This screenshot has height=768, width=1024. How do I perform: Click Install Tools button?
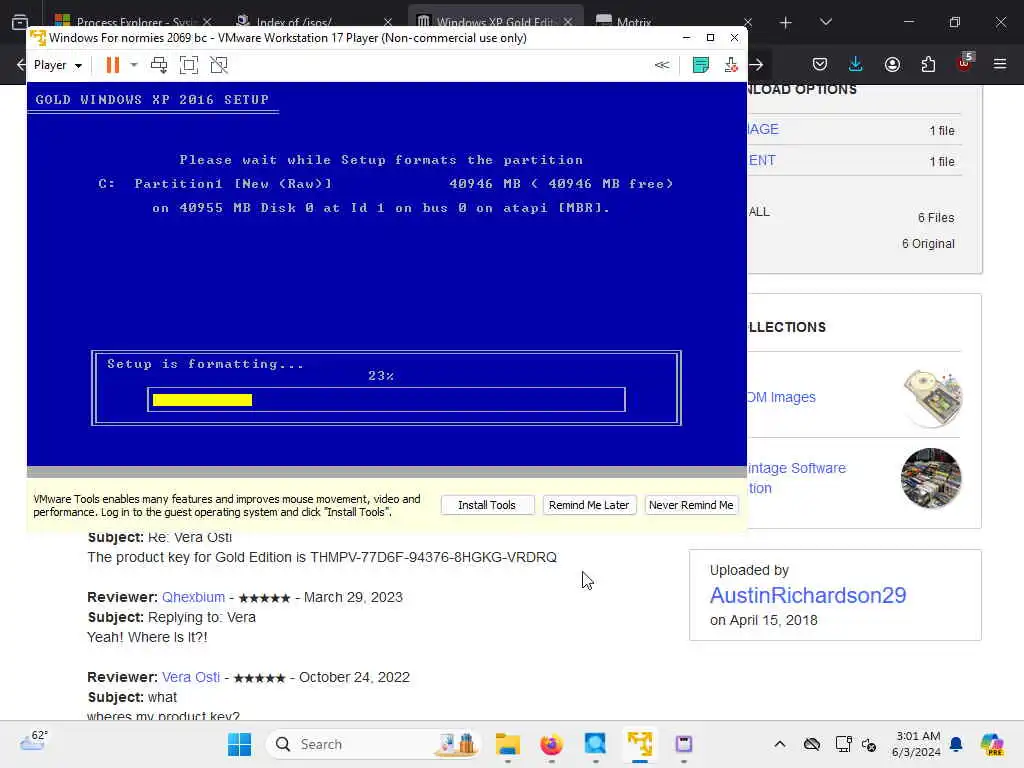tap(487, 505)
